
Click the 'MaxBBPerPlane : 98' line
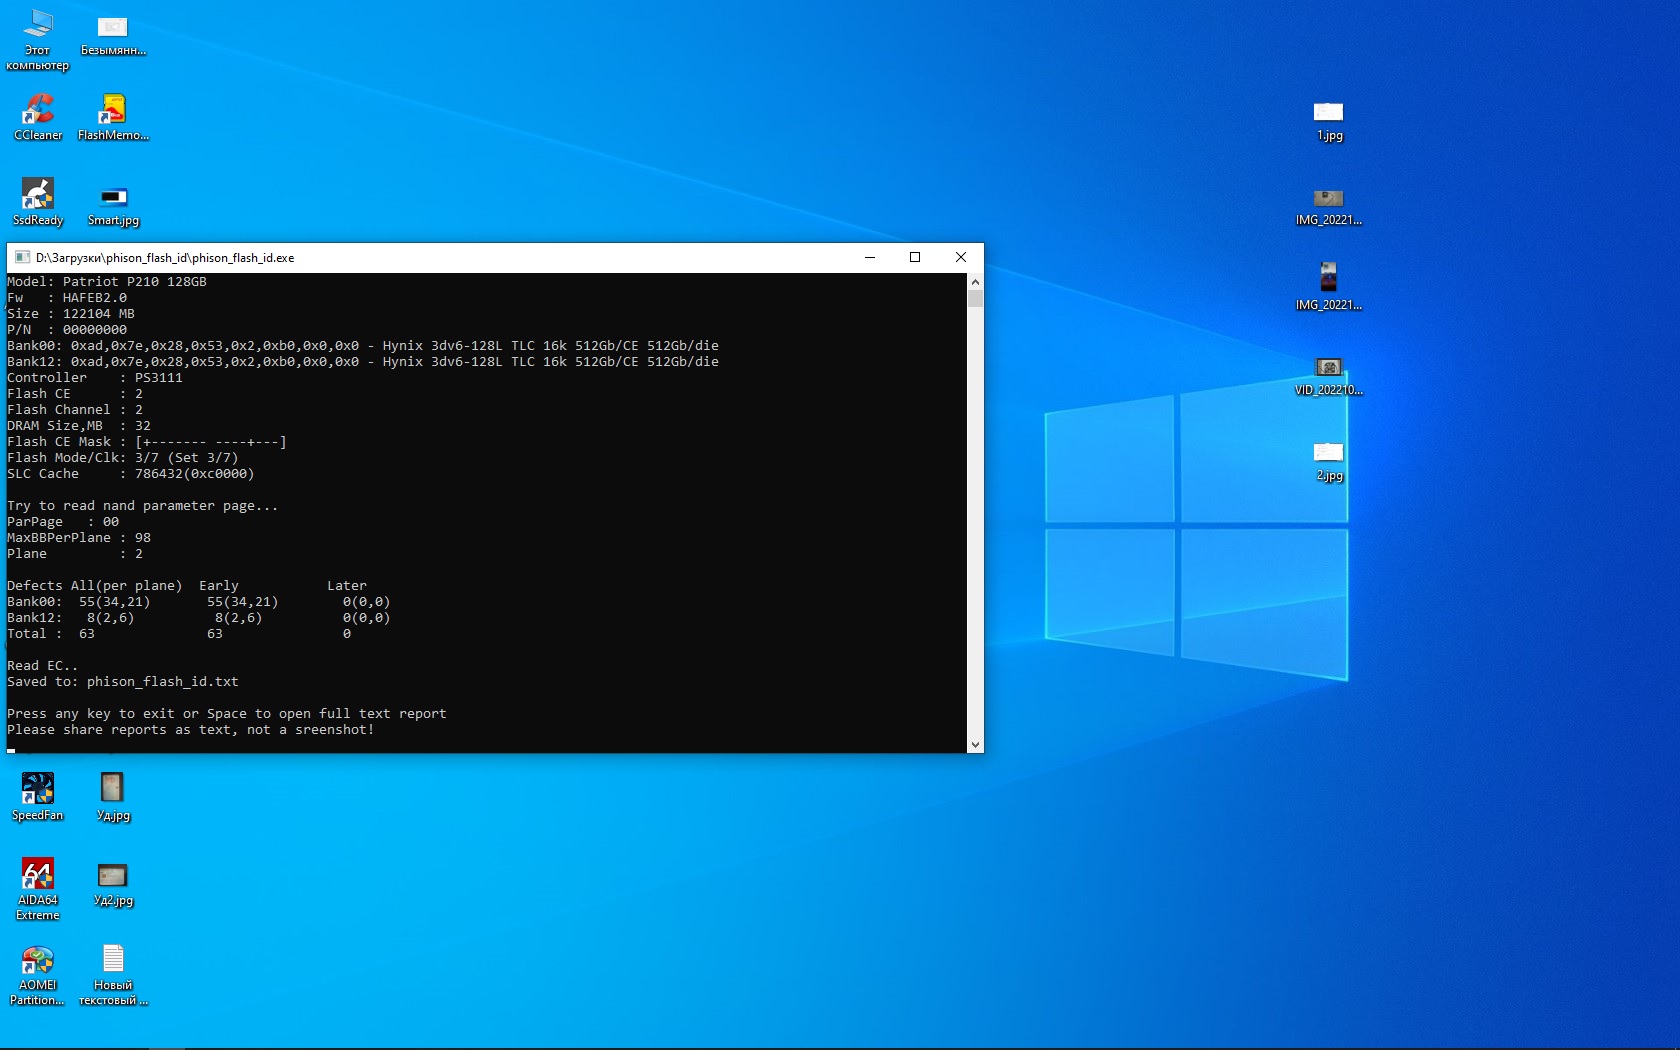coord(79,538)
